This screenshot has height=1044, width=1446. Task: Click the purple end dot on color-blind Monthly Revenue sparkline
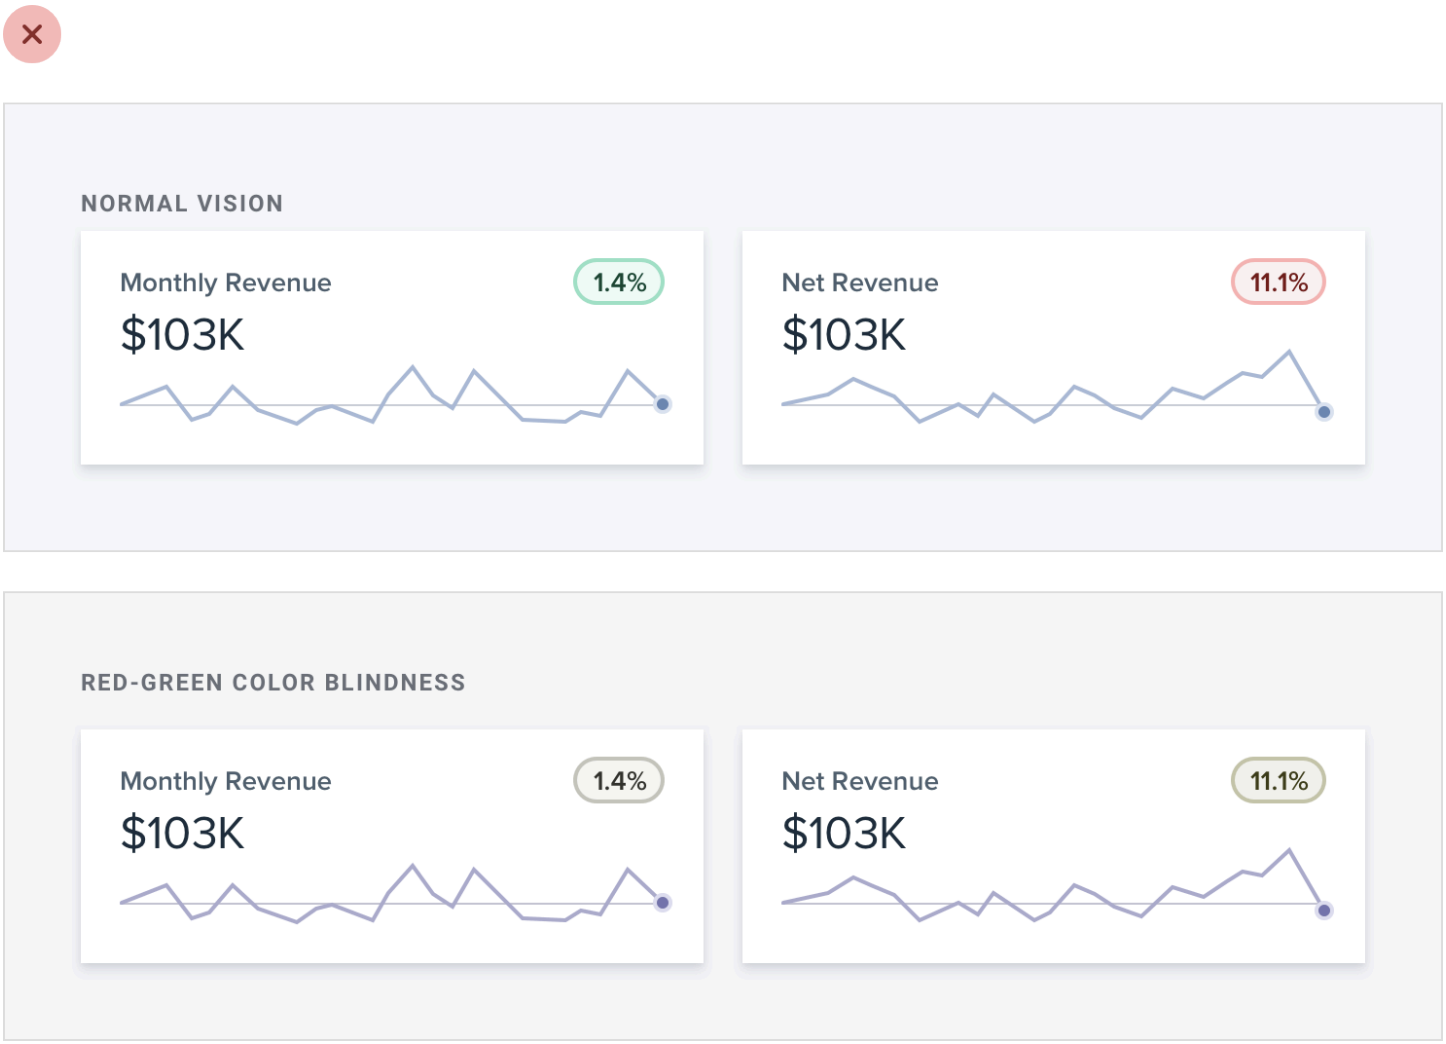click(662, 903)
